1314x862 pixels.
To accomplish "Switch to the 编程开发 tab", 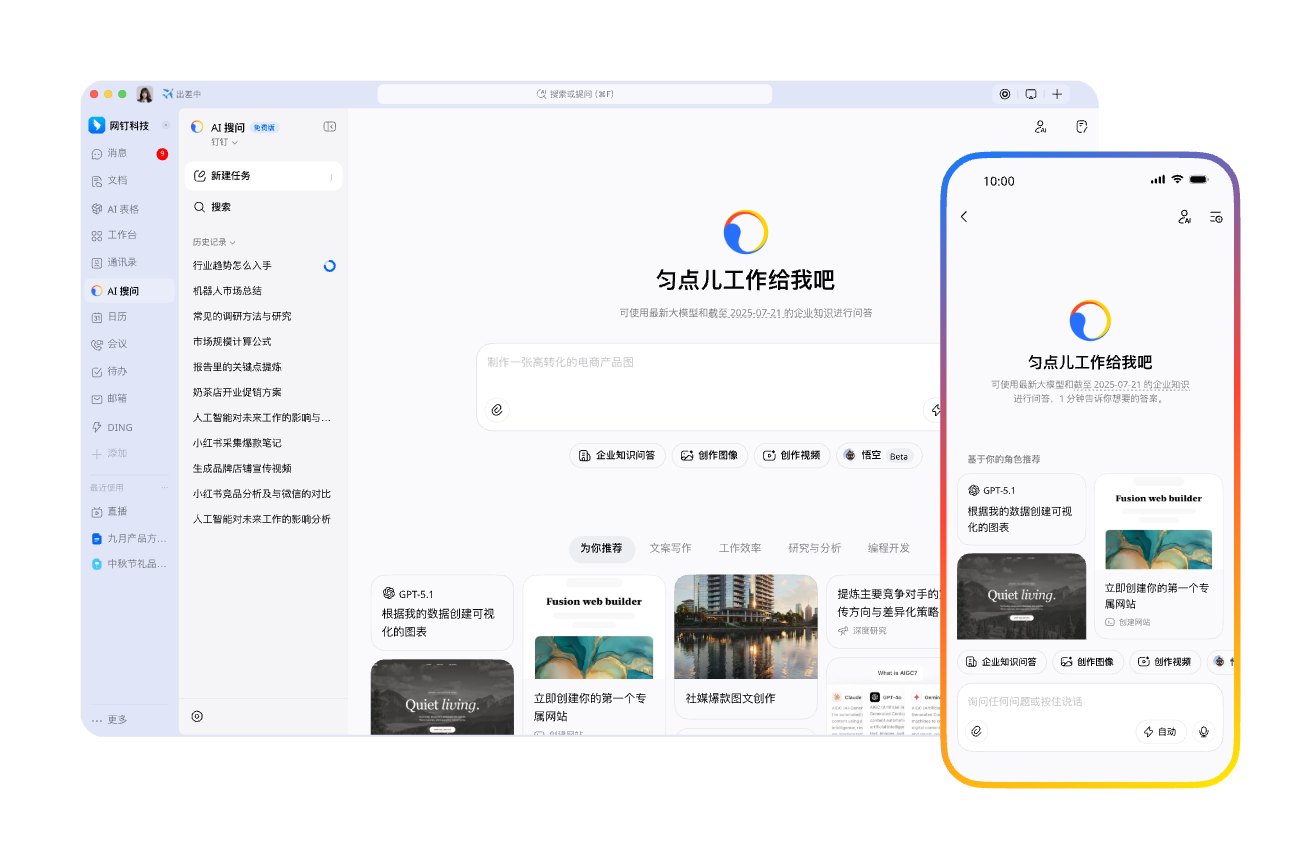I will (x=889, y=548).
